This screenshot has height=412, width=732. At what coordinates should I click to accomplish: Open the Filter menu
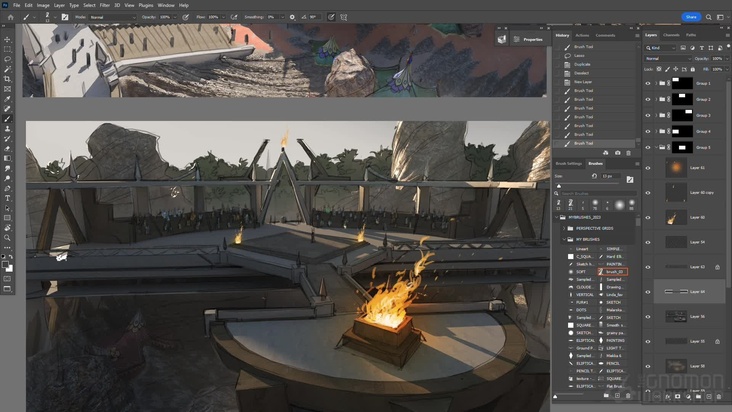105,5
